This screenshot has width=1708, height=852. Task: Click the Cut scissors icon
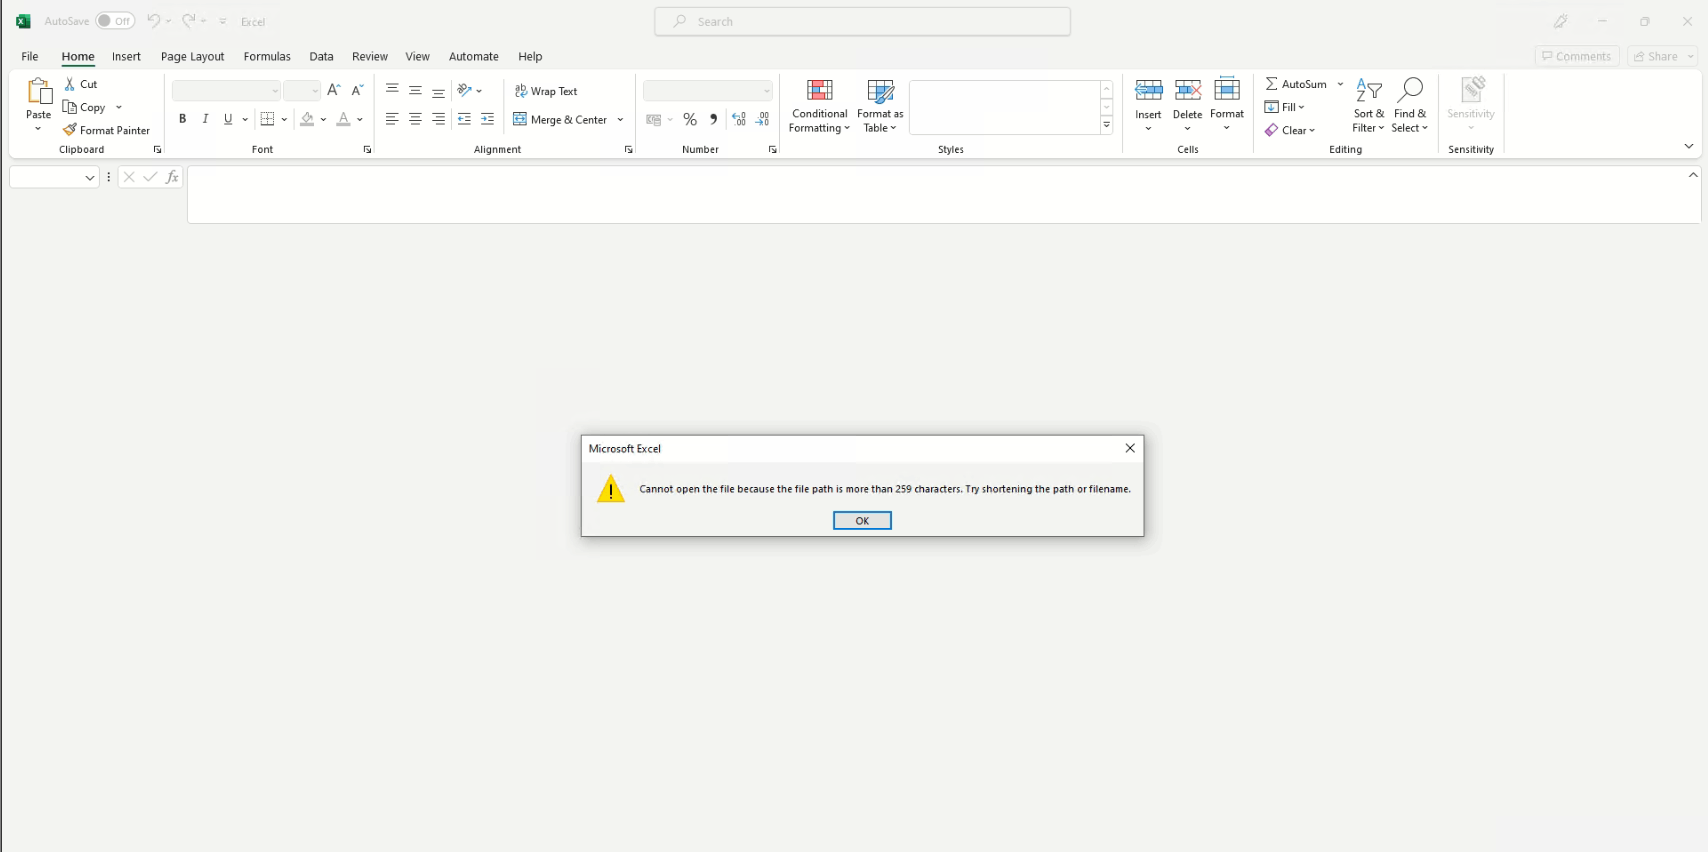(x=70, y=84)
